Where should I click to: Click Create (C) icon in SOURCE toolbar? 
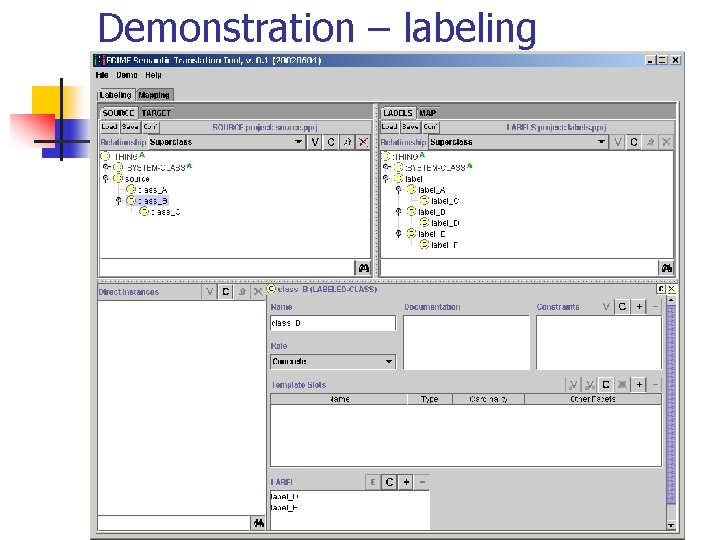coord(331,142)
